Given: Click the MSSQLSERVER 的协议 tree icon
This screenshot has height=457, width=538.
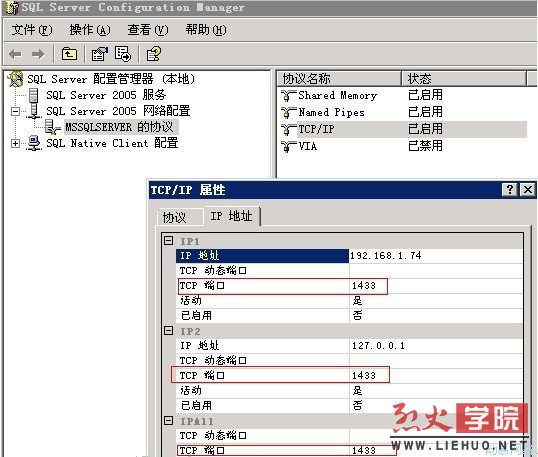Looking at the screenshot, I should (x=52, y=127).
